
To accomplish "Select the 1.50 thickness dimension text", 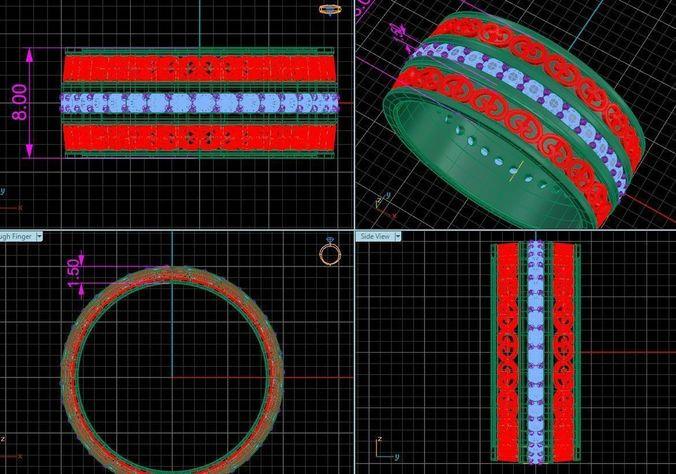I will click(74, 273).
